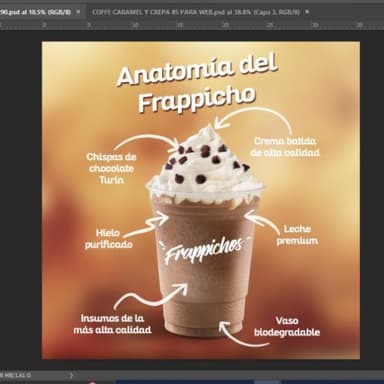Click the 'Insumos de la más alta calidad' label

click(112, 324)
